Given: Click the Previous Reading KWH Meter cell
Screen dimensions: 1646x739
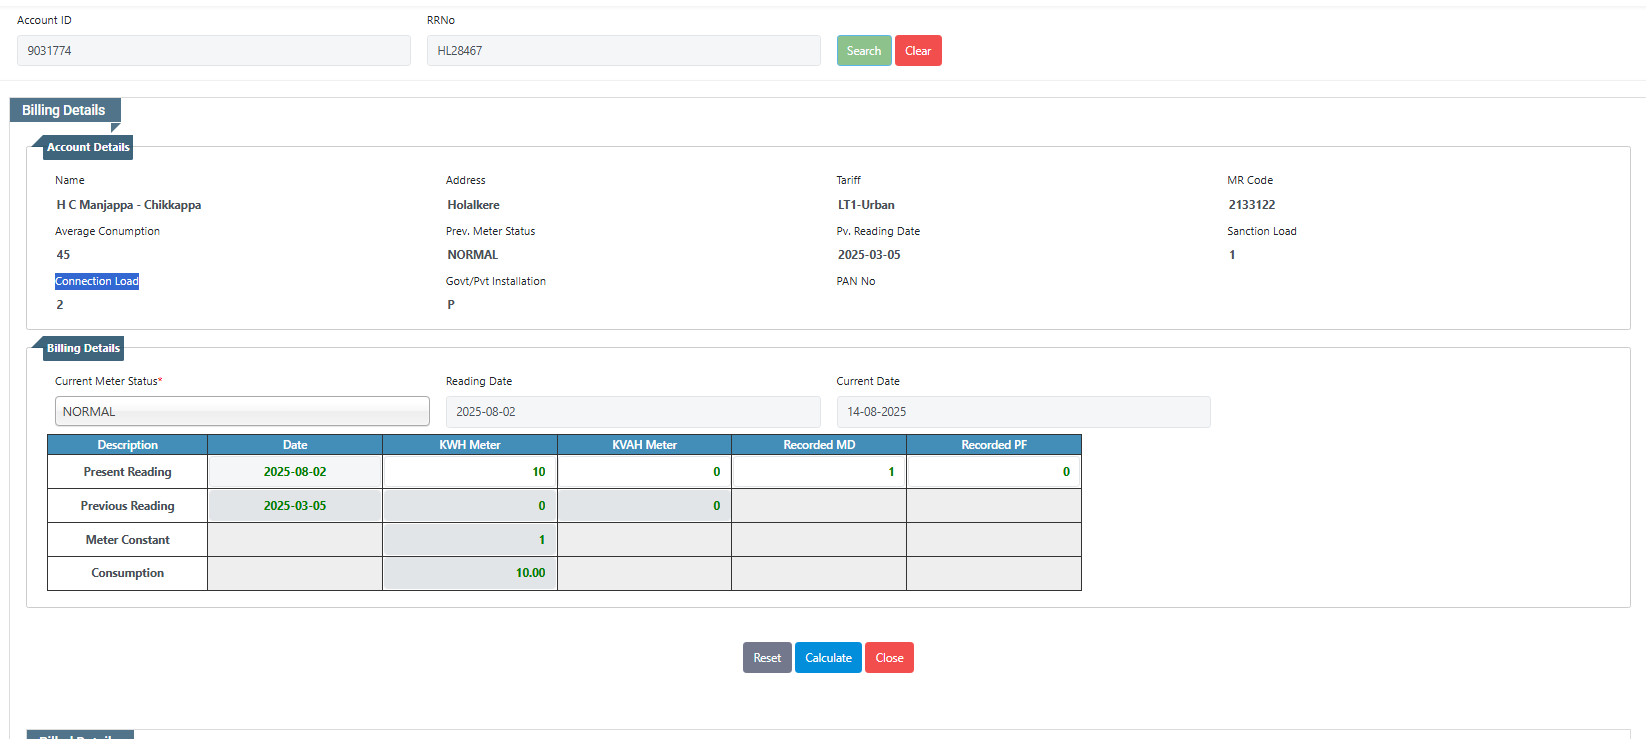Looking at the screenshot, I should pyautogui.click(x=470, y=506).
